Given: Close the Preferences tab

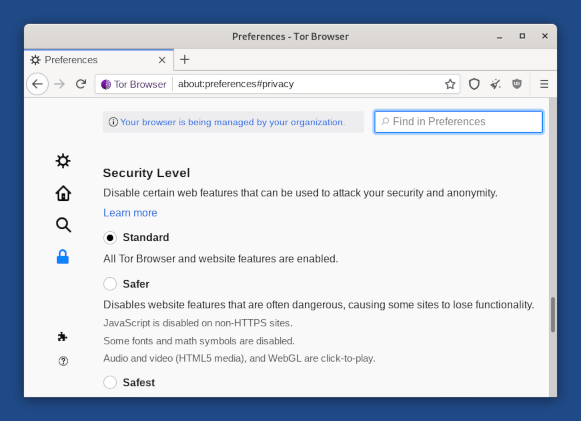Looking at the screenshot, I should point(162,60).
